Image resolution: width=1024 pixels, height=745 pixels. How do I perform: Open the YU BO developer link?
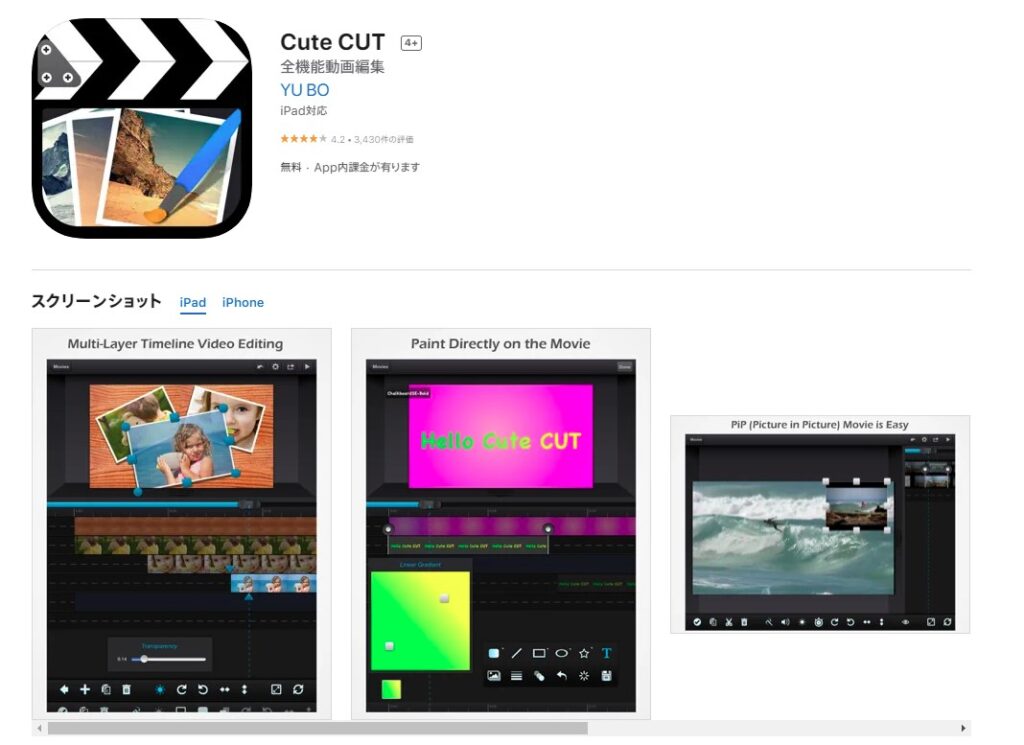point(304,90)
